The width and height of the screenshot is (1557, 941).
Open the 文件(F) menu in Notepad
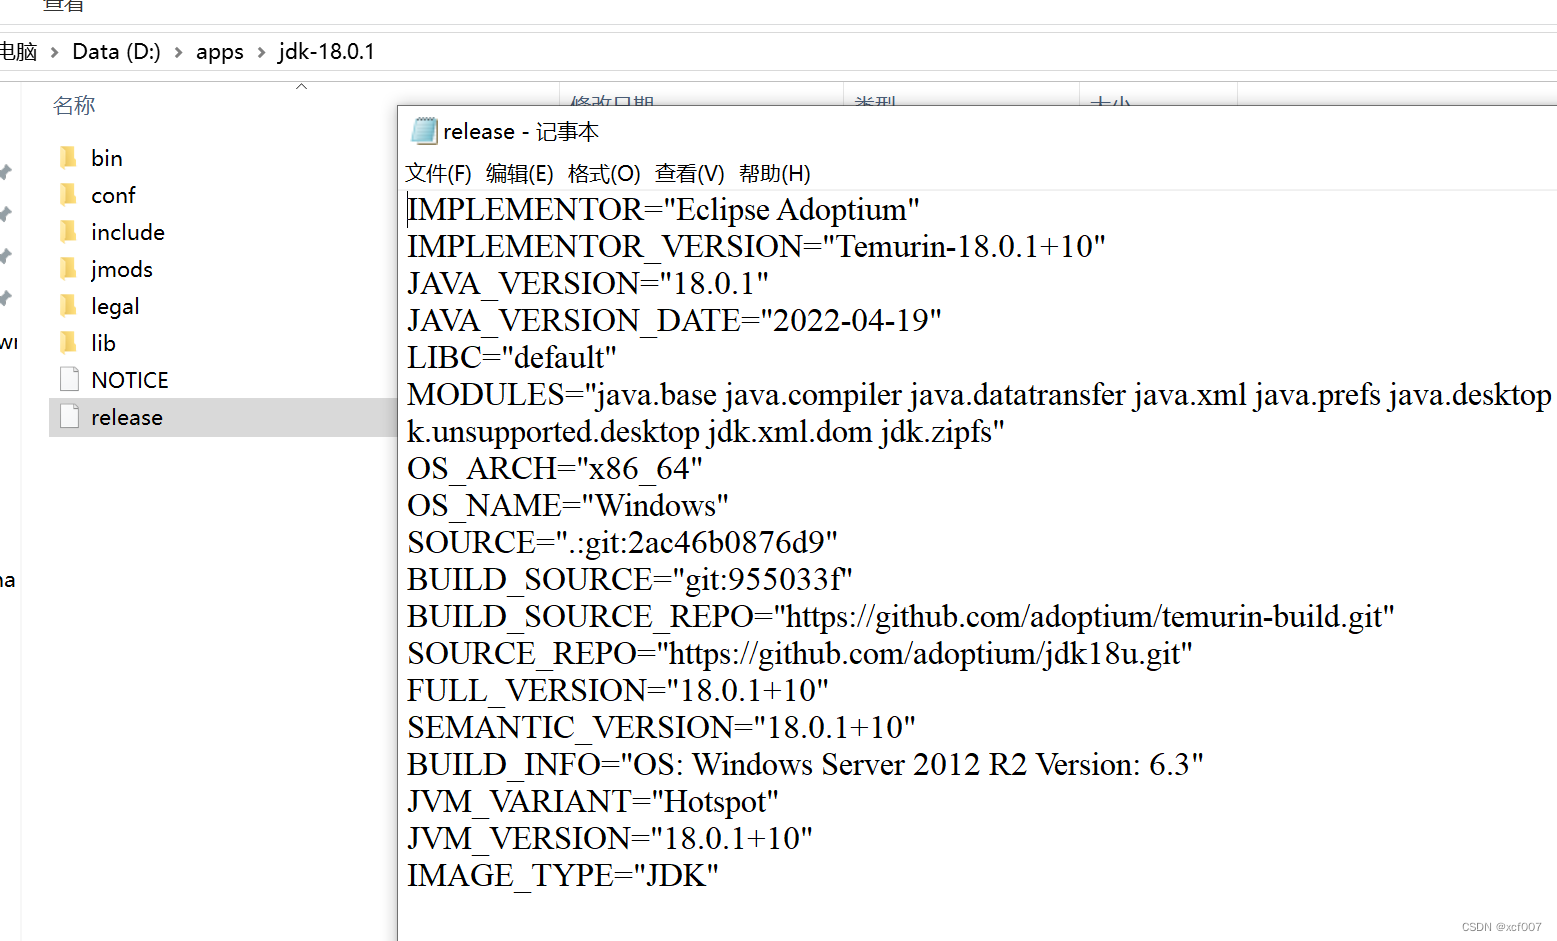tap(438, 174)
